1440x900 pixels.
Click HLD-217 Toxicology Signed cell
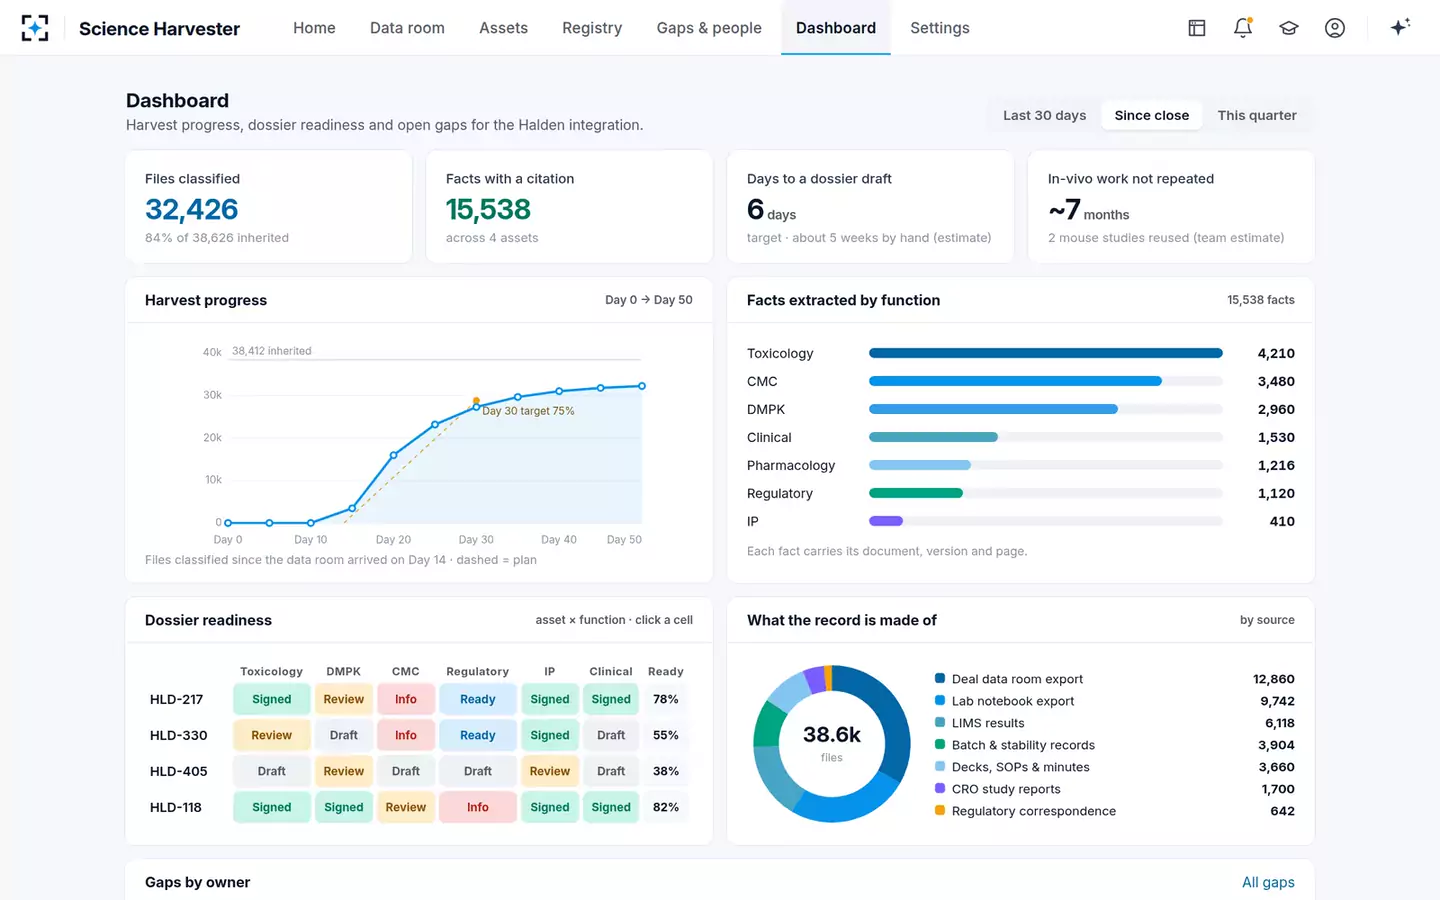click(x=272, y=699)
